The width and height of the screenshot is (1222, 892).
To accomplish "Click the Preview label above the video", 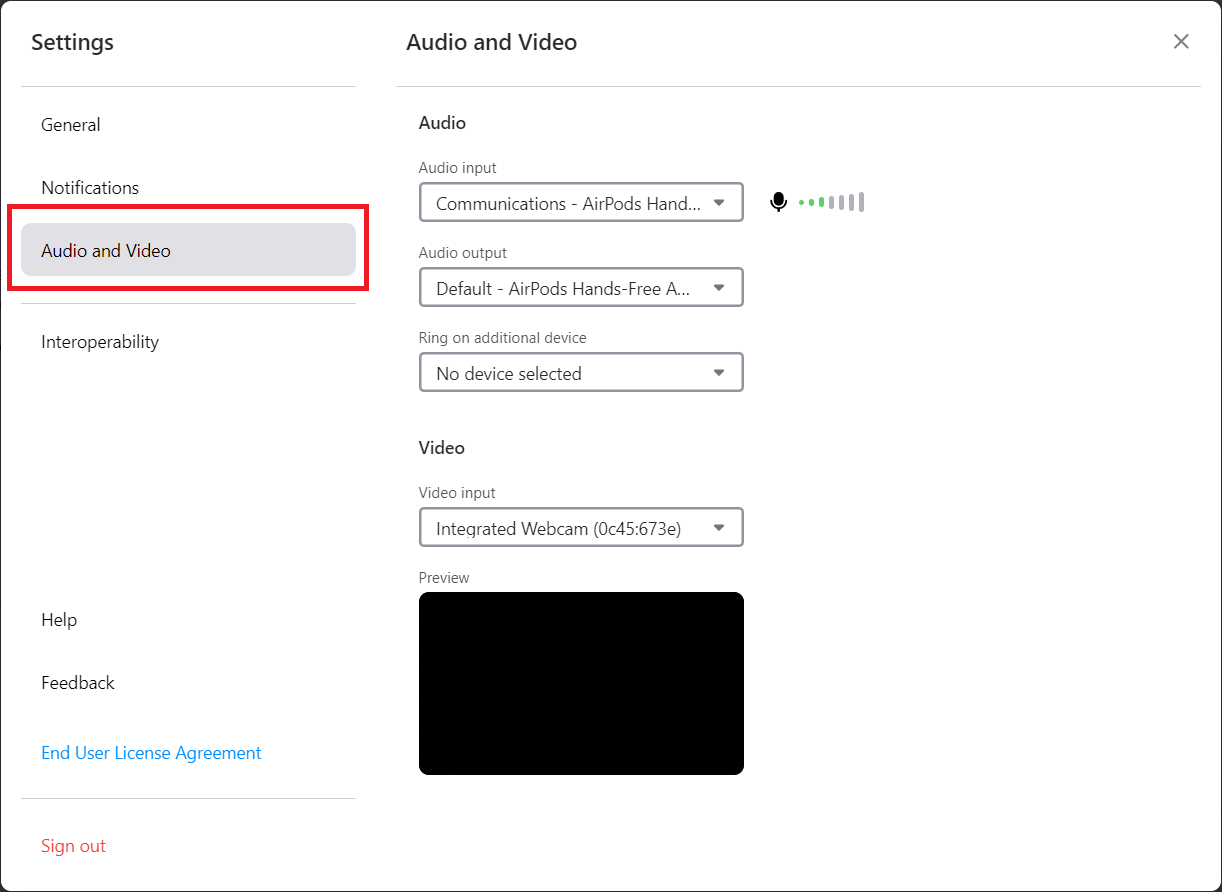I will coord(444,578).
